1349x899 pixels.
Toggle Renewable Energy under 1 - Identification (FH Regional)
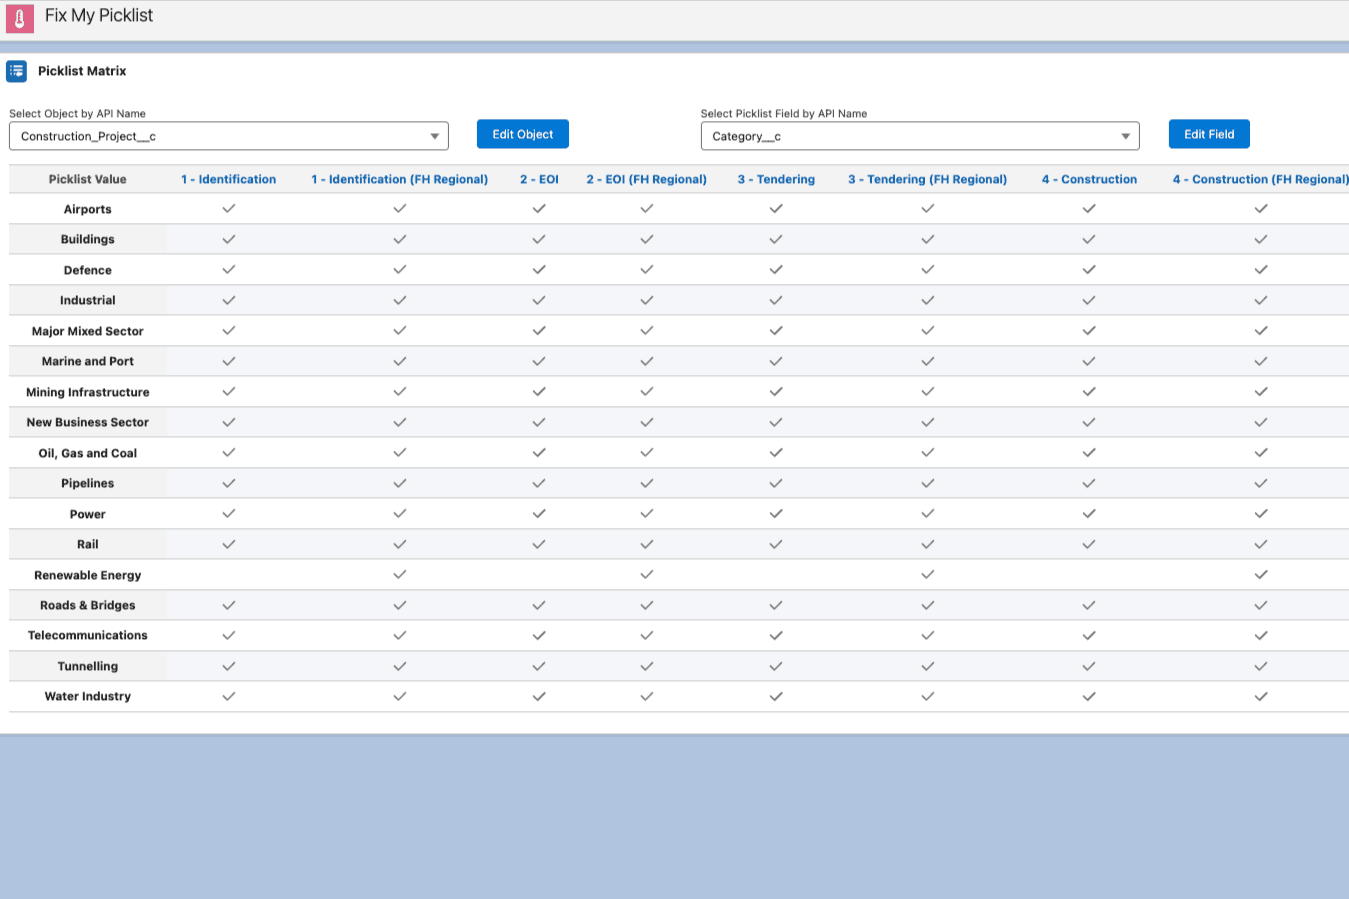(x=400, y=574)
